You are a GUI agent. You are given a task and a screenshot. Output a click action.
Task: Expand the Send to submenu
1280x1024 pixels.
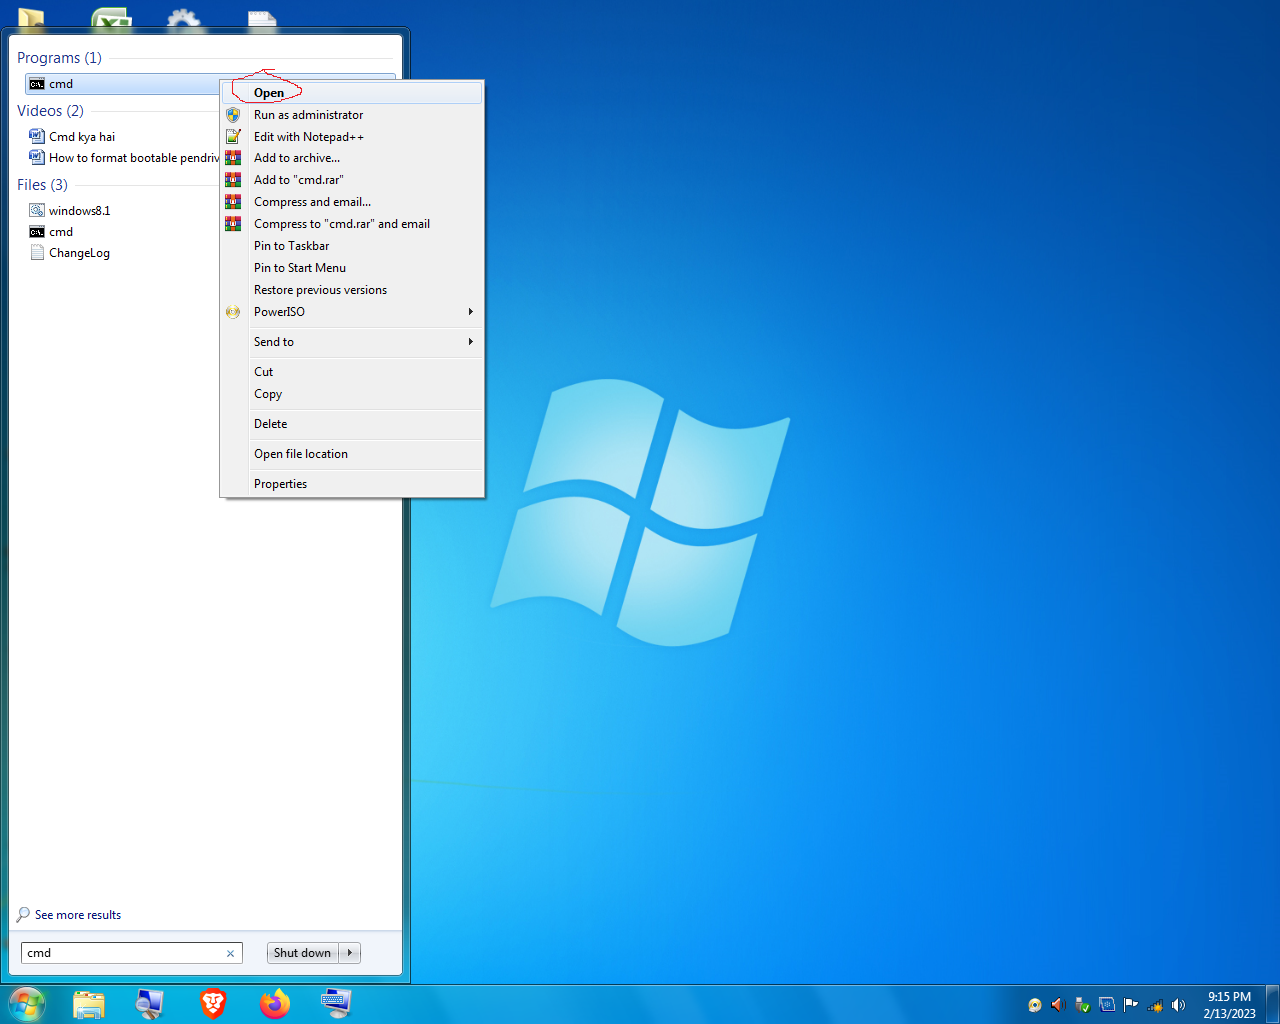352,342
